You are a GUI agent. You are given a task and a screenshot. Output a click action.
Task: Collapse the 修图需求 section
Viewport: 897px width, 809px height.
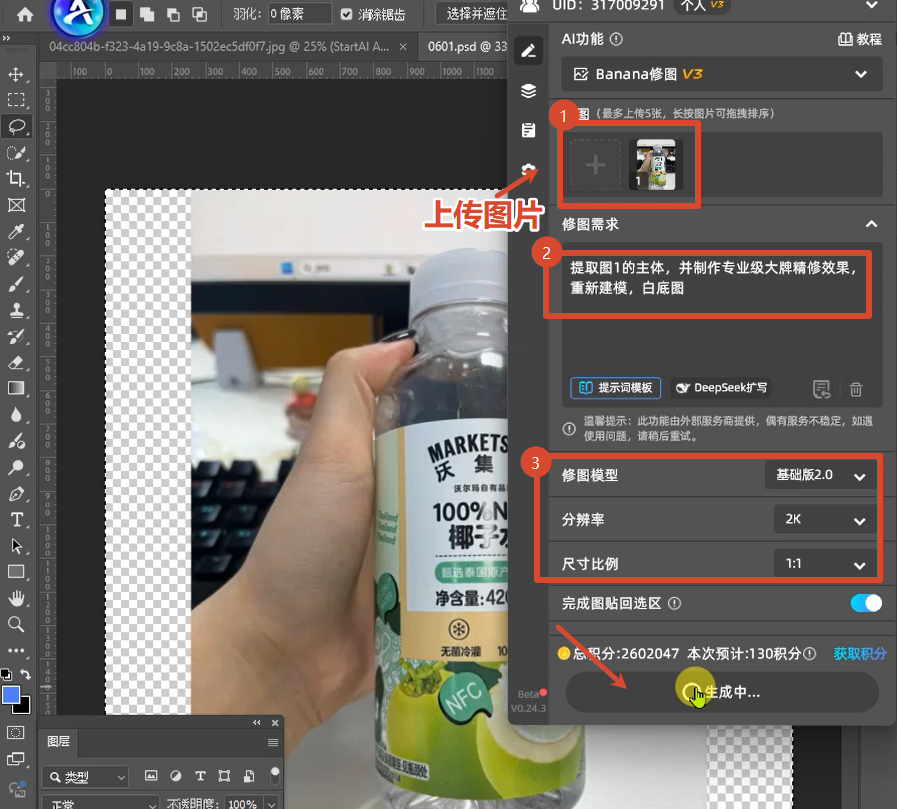[x=871, y=224]
